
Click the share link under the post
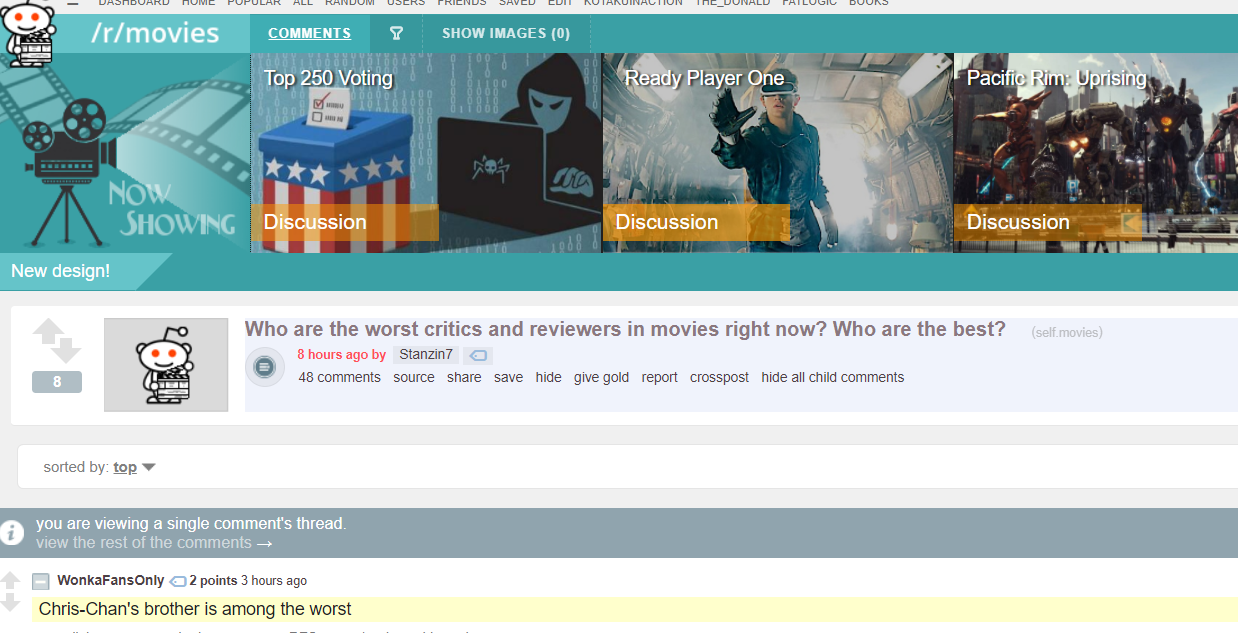pyautogui.click(x=464, y=377)
